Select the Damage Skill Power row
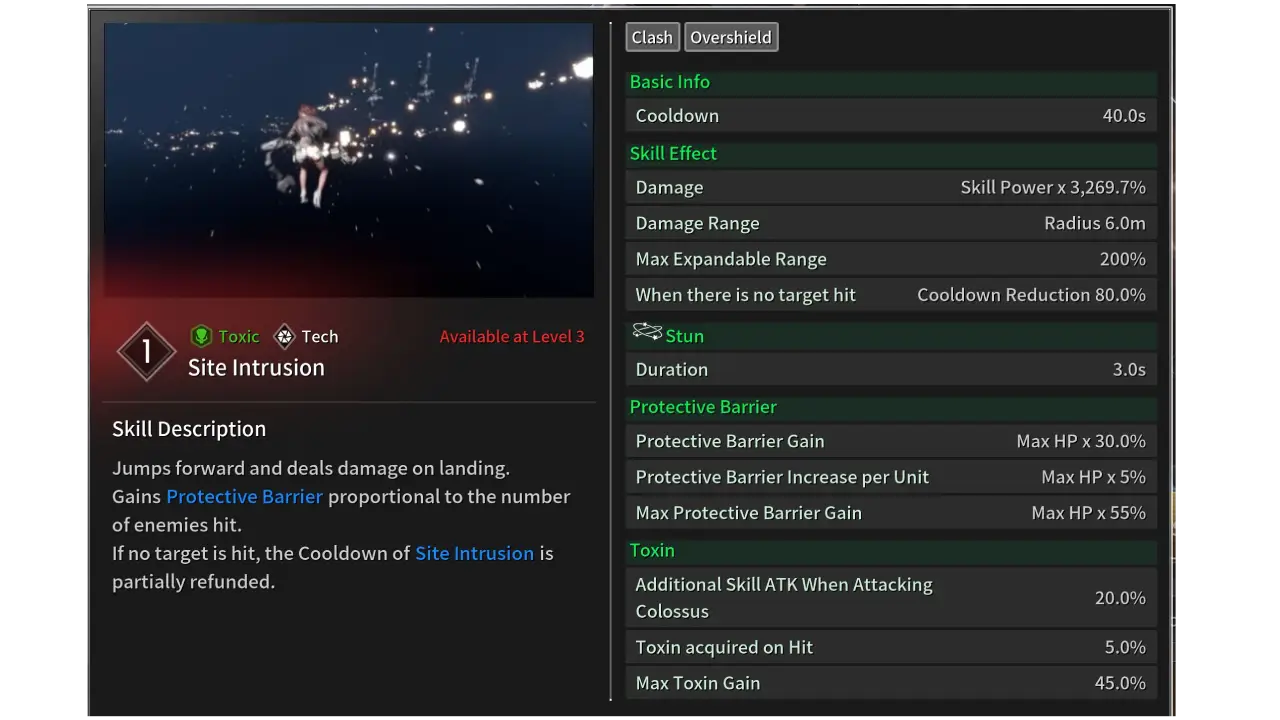 point(890,188)
